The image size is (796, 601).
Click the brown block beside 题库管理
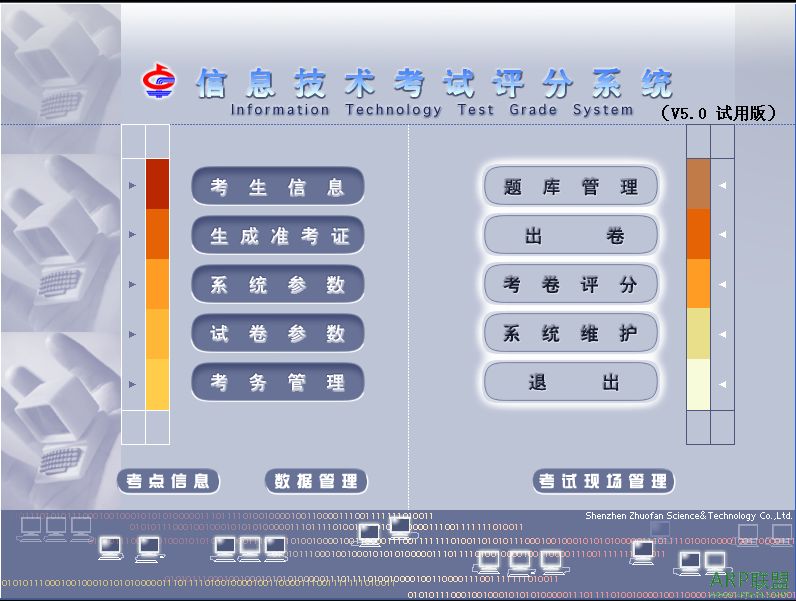pos(698,184)
